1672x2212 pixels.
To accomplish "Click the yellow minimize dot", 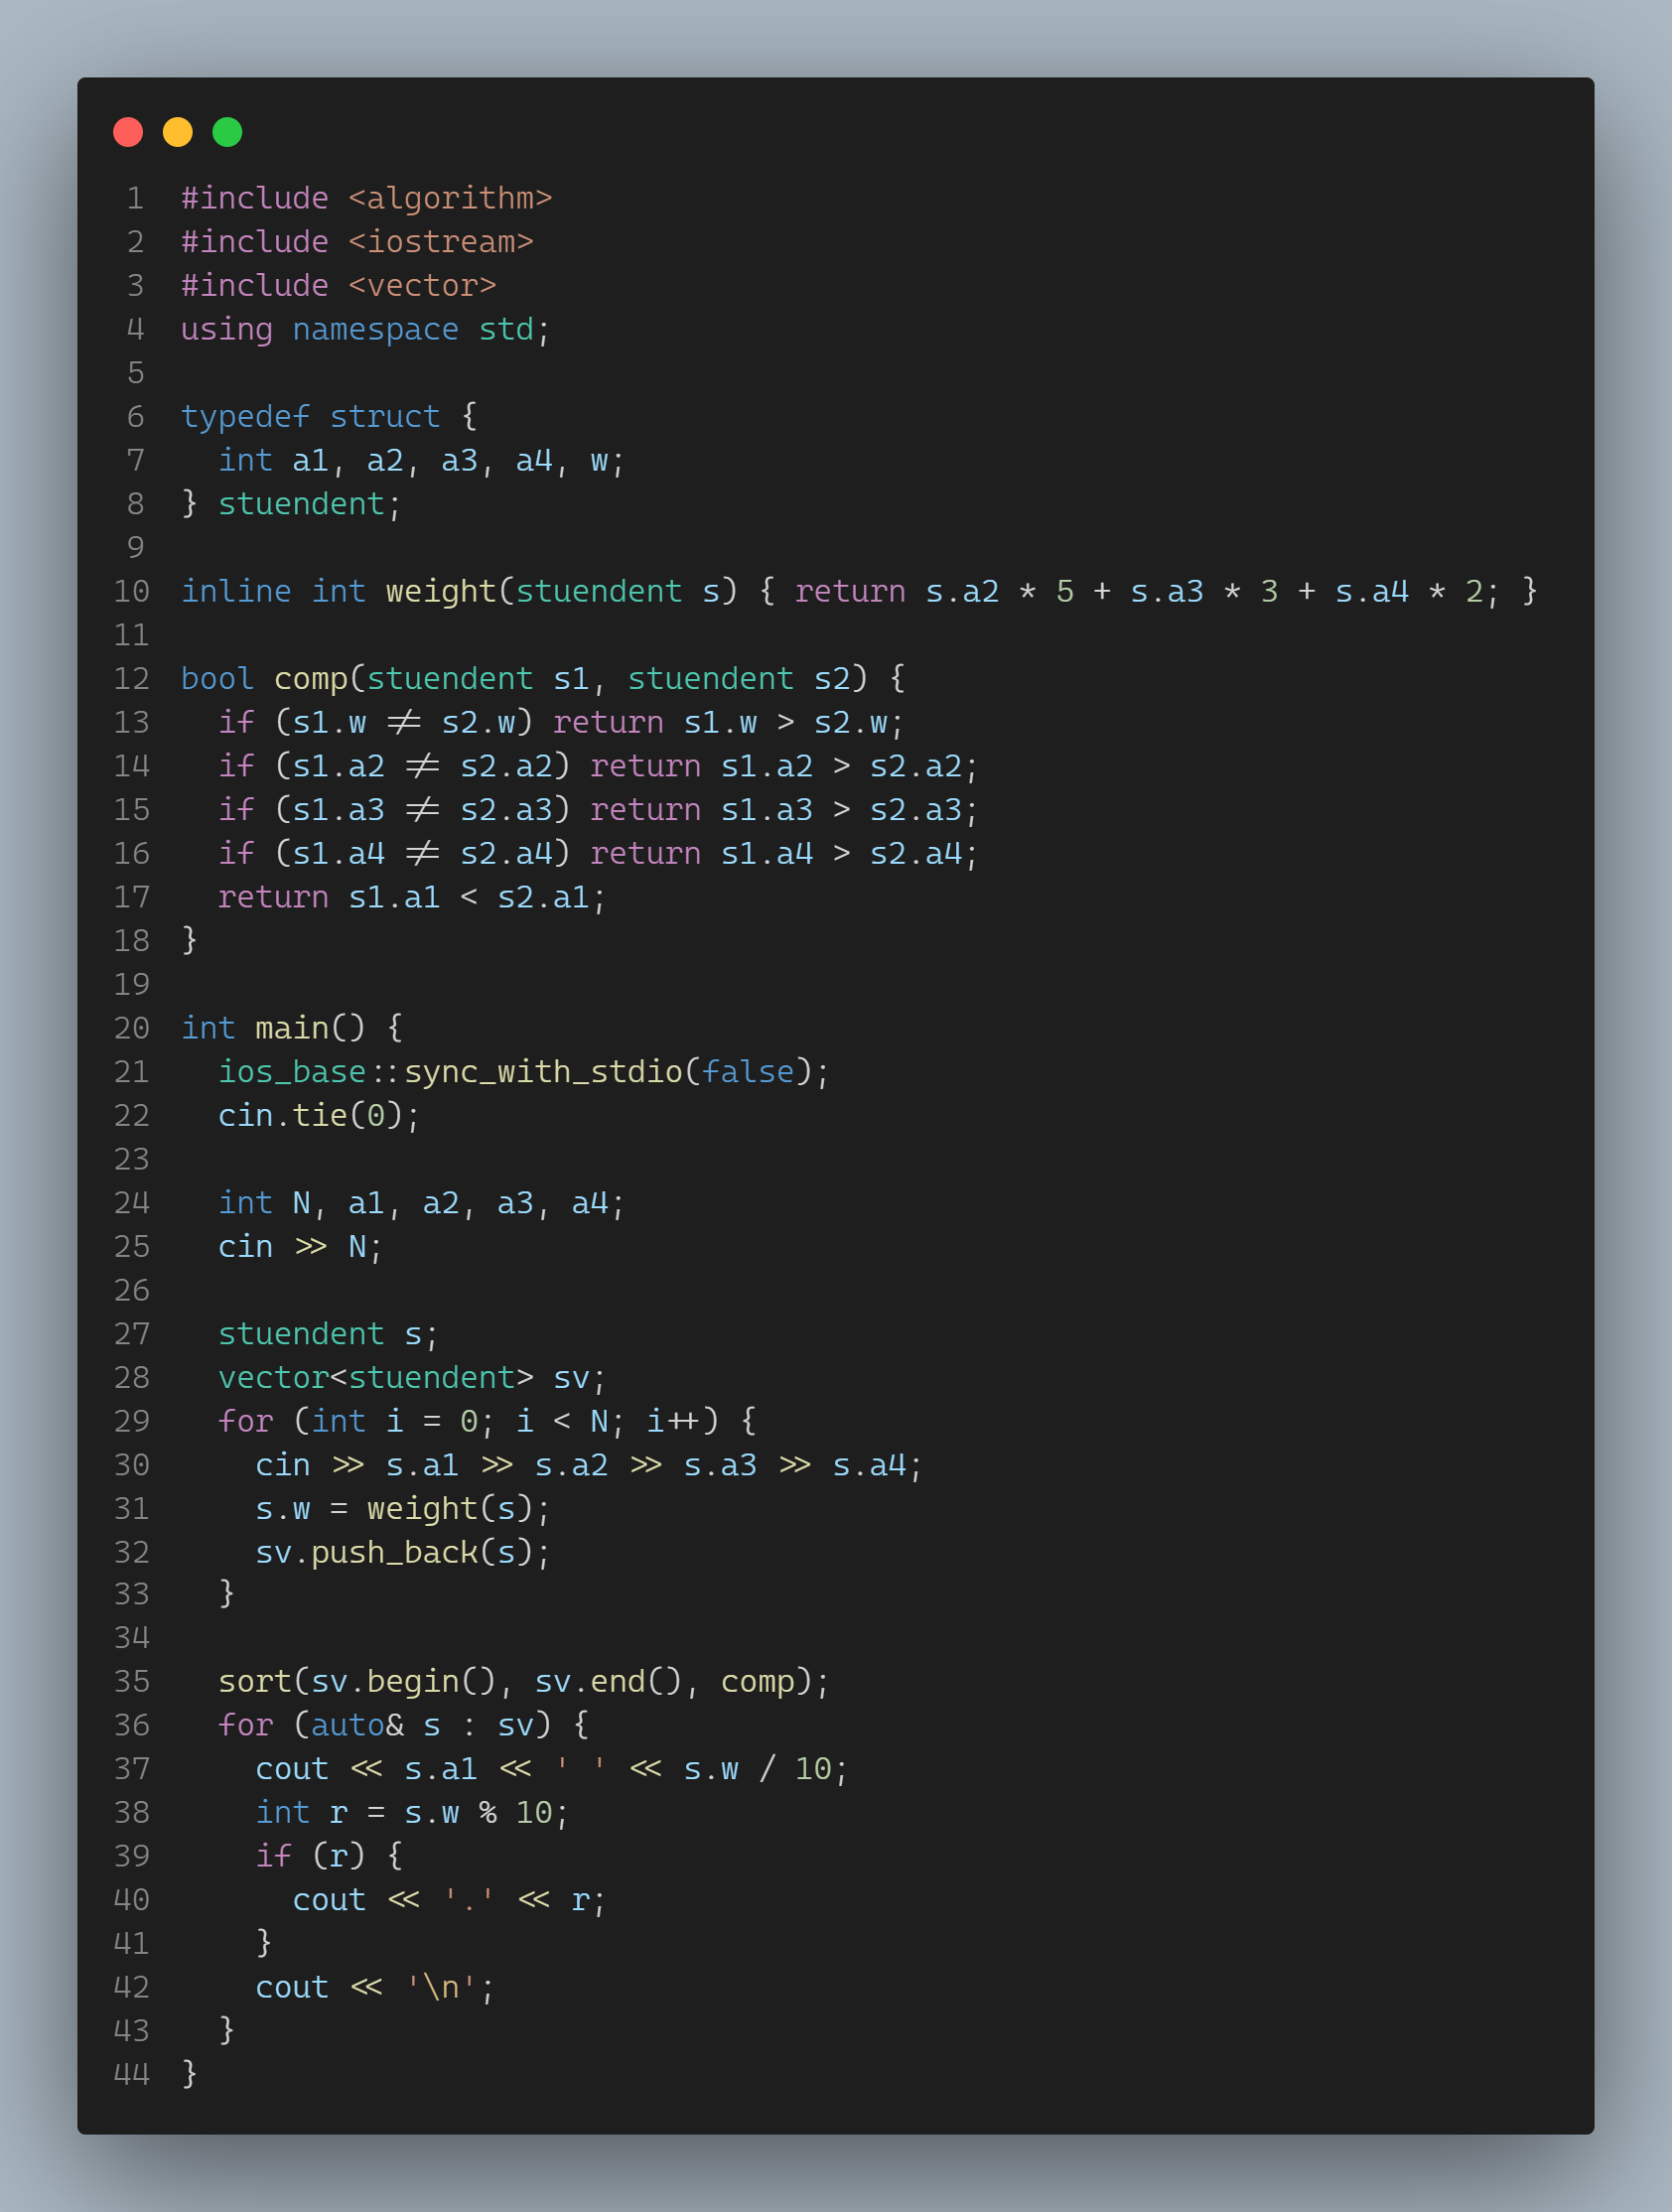I will point(178,132).
